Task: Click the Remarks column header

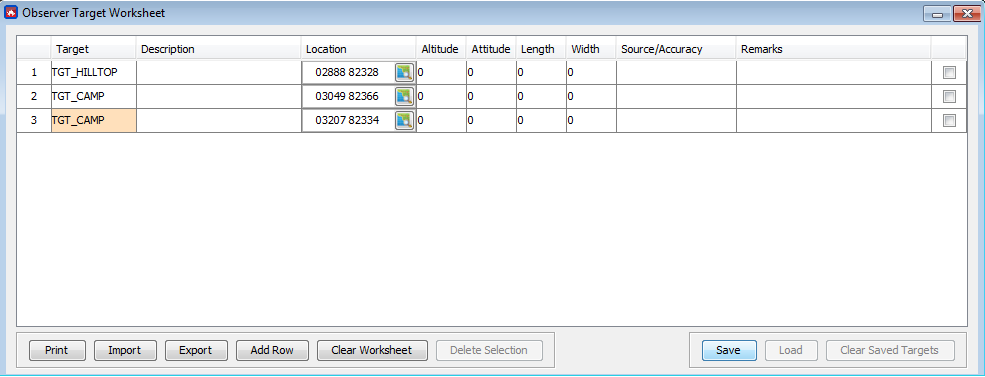Action: 834,49
